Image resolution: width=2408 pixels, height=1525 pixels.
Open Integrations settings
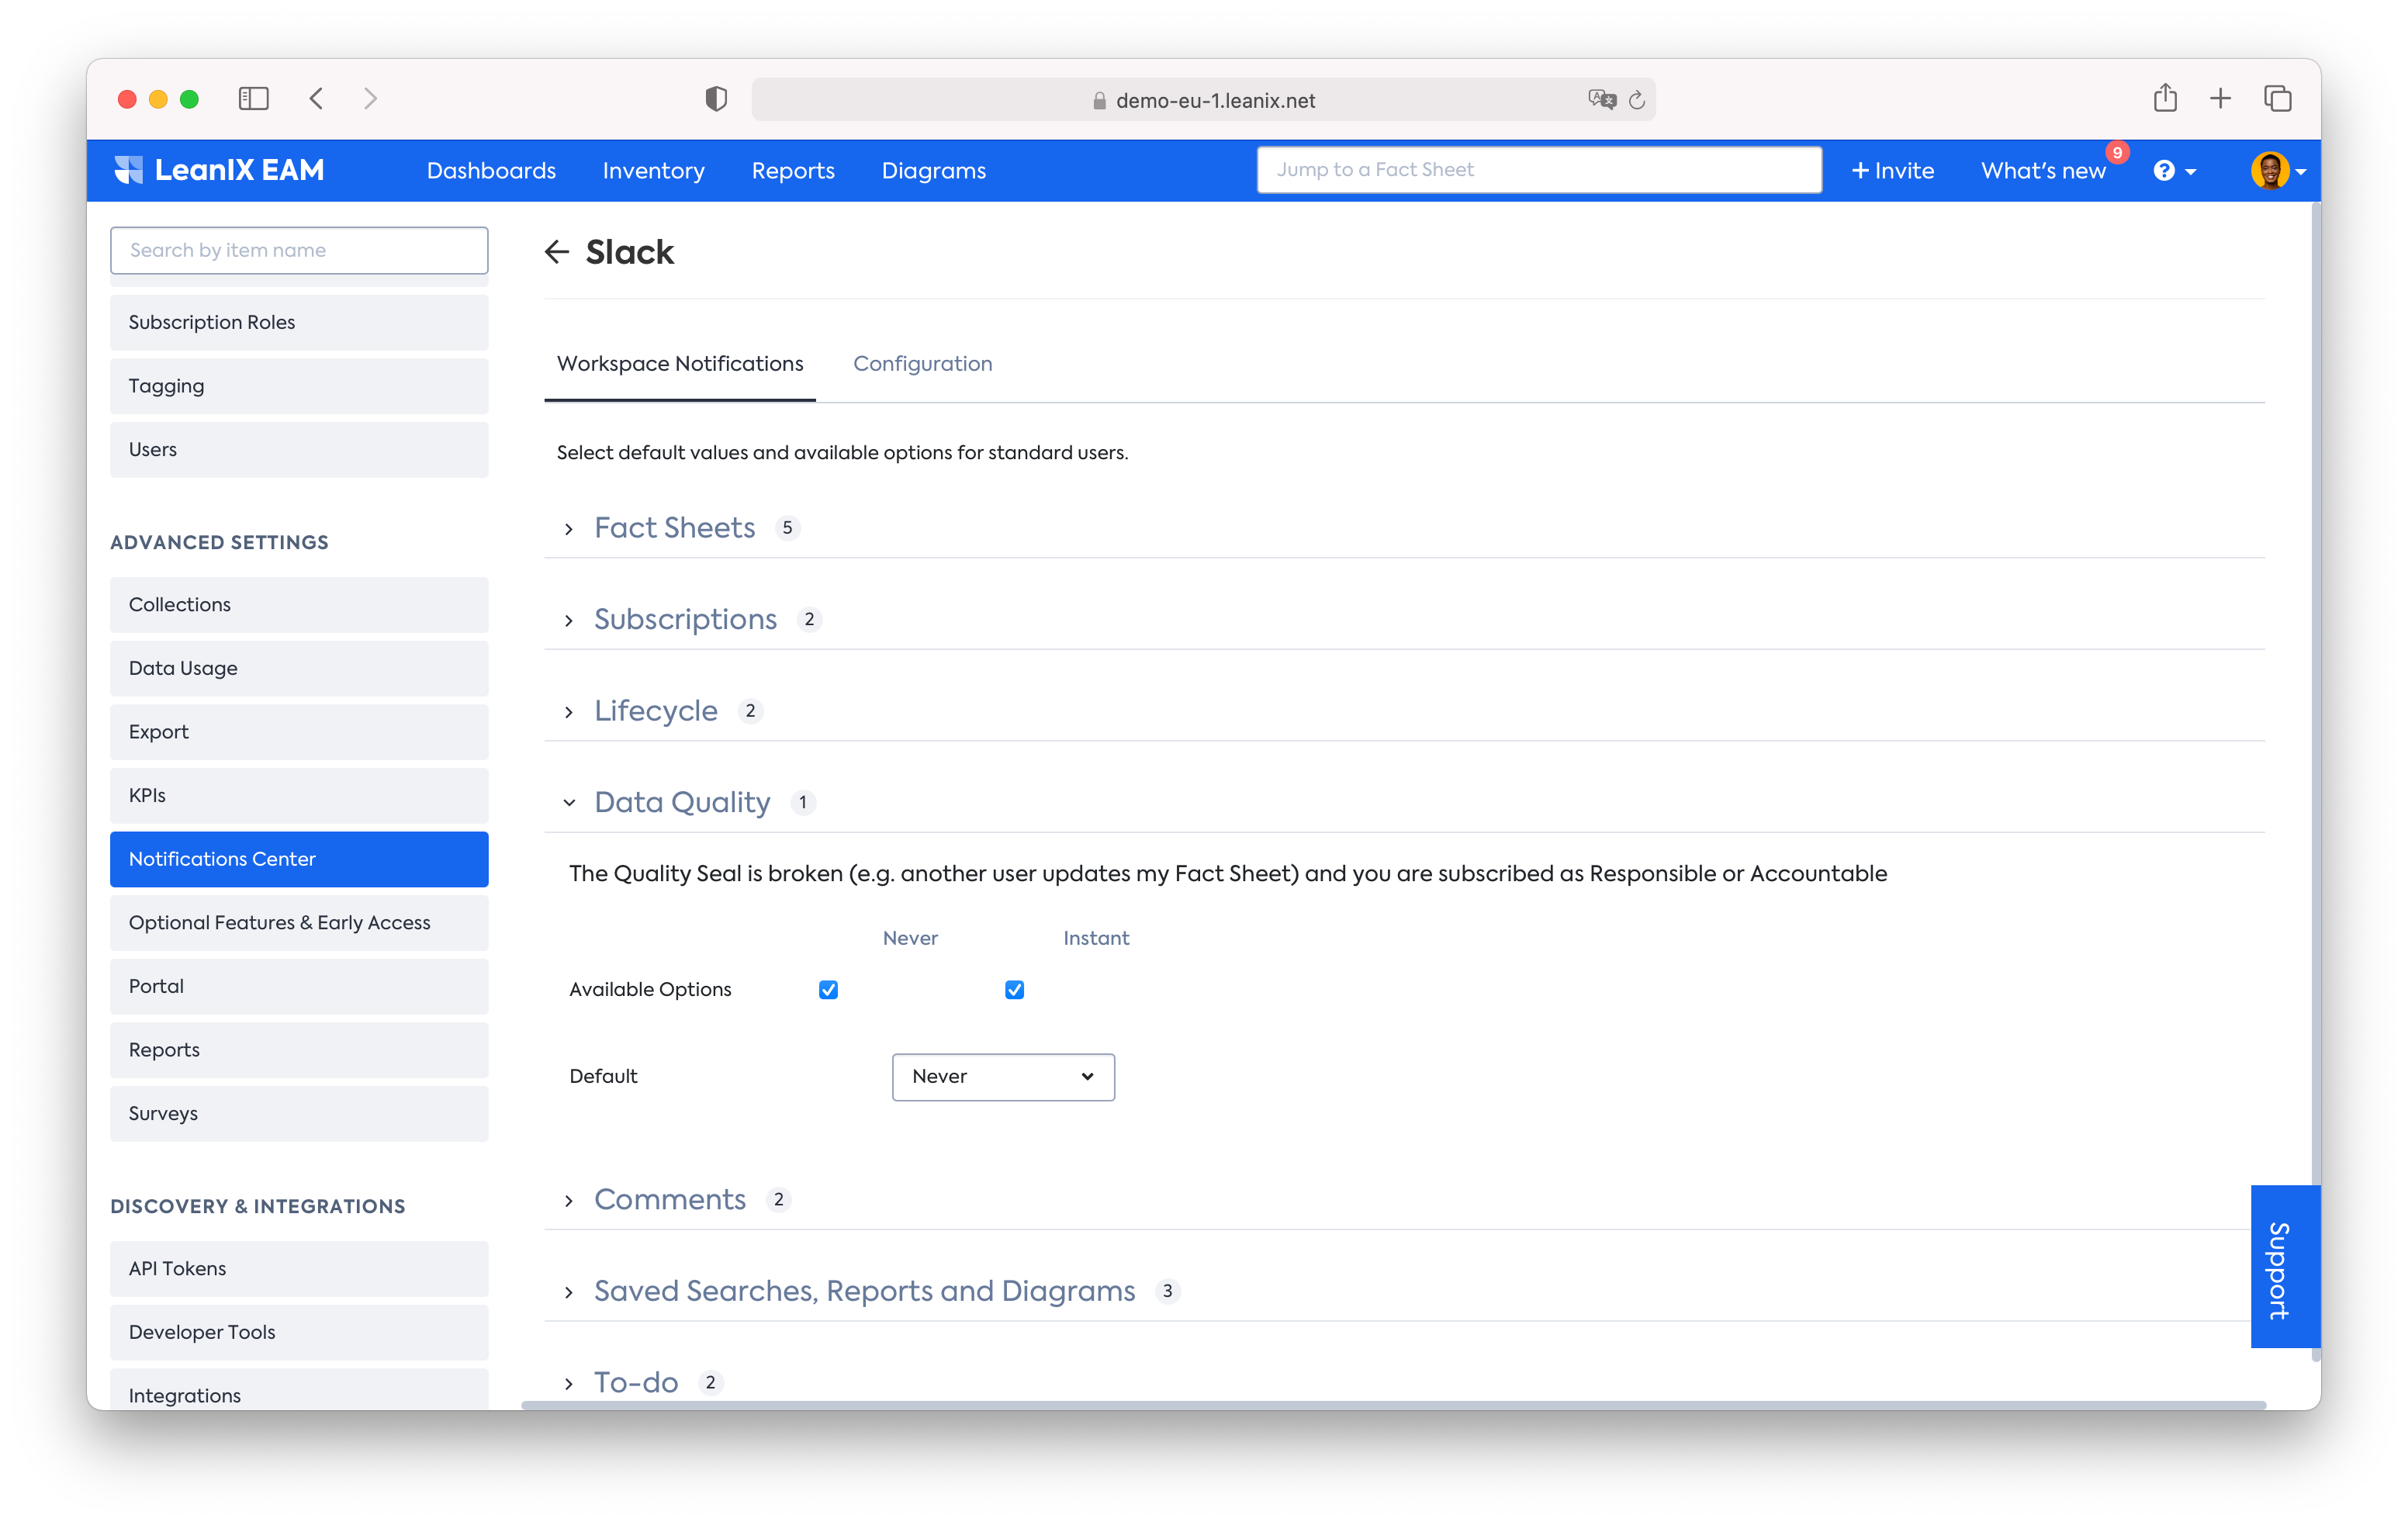(x=299, y=1390)
